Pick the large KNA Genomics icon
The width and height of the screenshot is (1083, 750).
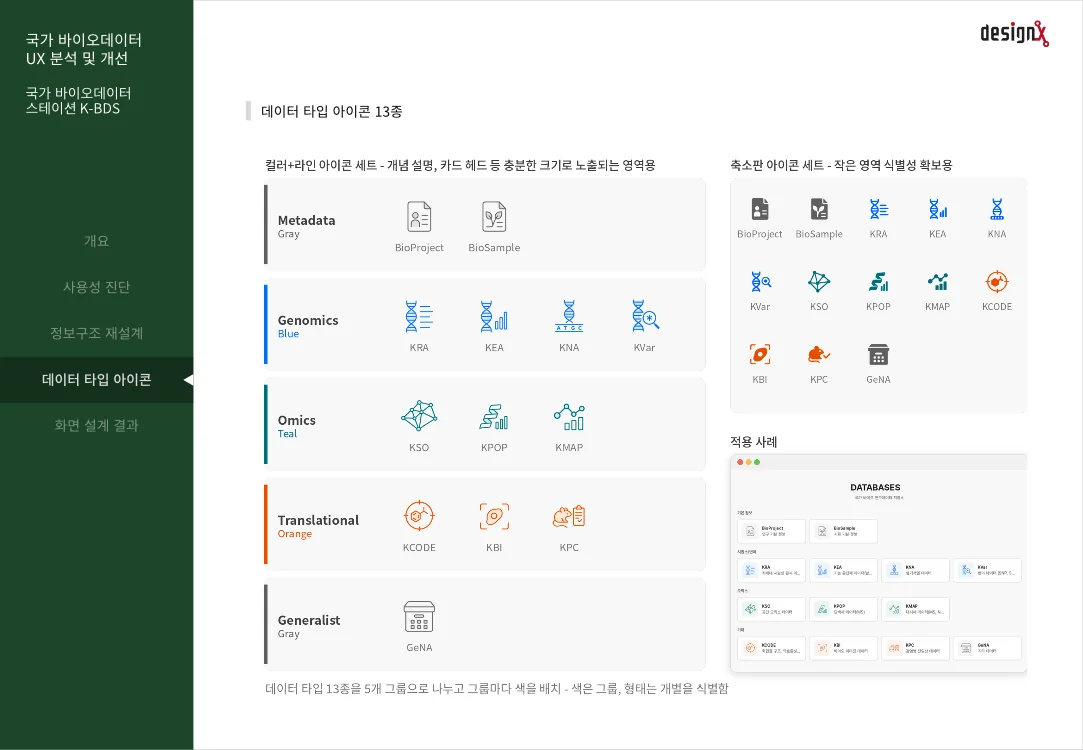click(569, 316)
